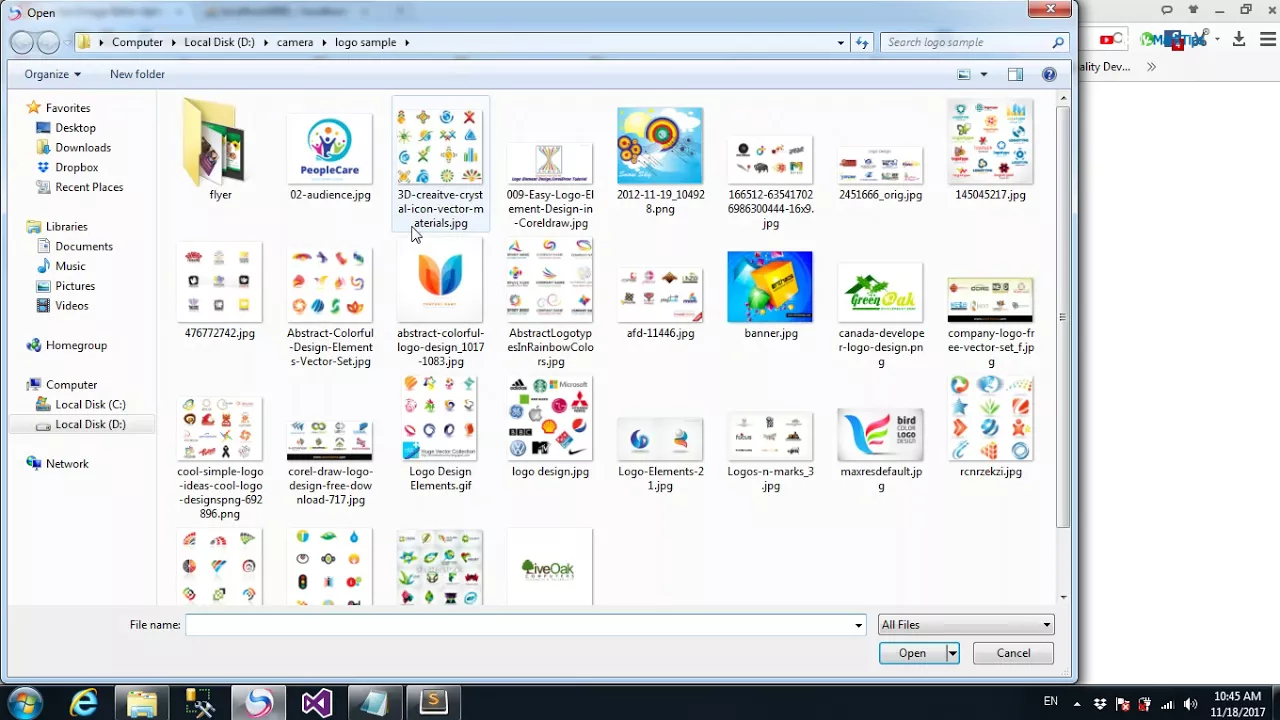Launch Internet Explorer from taskbar
Viewport: 1280px width, 720px height.
tap(84, 703)
